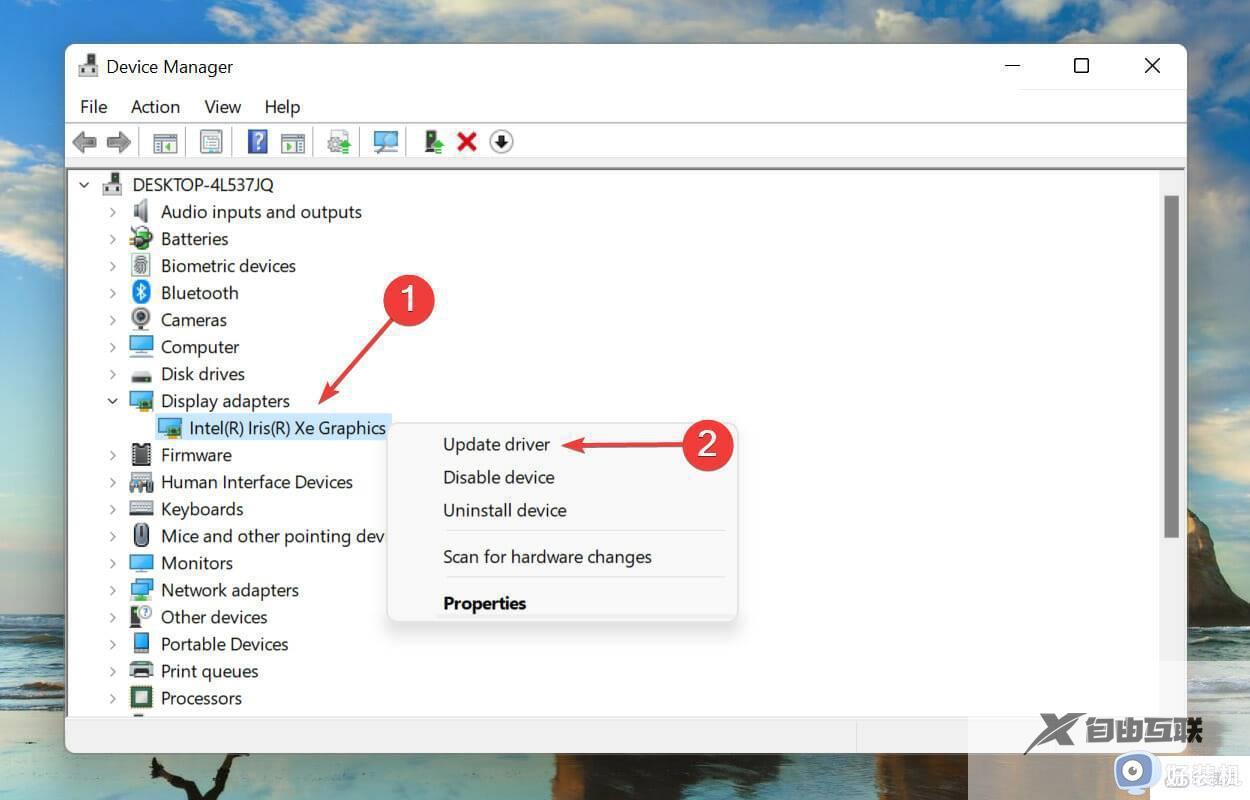The image size is (1250, 800).
Task: Expand the Bluetooth category chevron
Action: click(x=112, y=293)
